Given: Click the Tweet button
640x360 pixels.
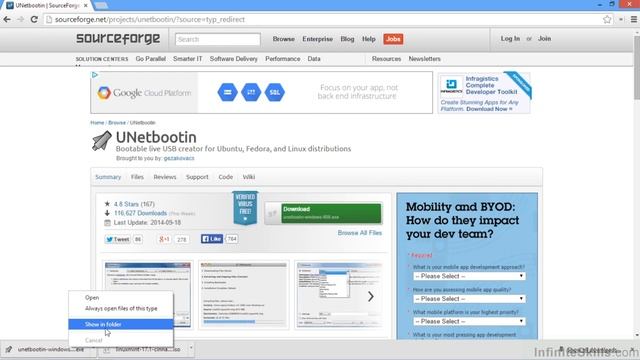Looking at the screenshot, I should 118,239.
